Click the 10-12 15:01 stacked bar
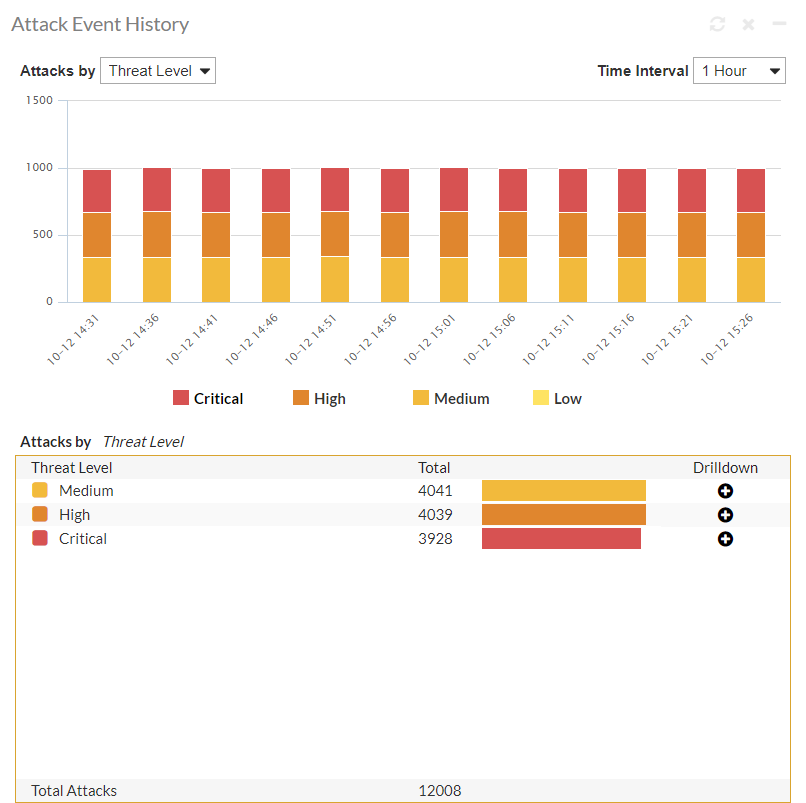 point(454,235)
